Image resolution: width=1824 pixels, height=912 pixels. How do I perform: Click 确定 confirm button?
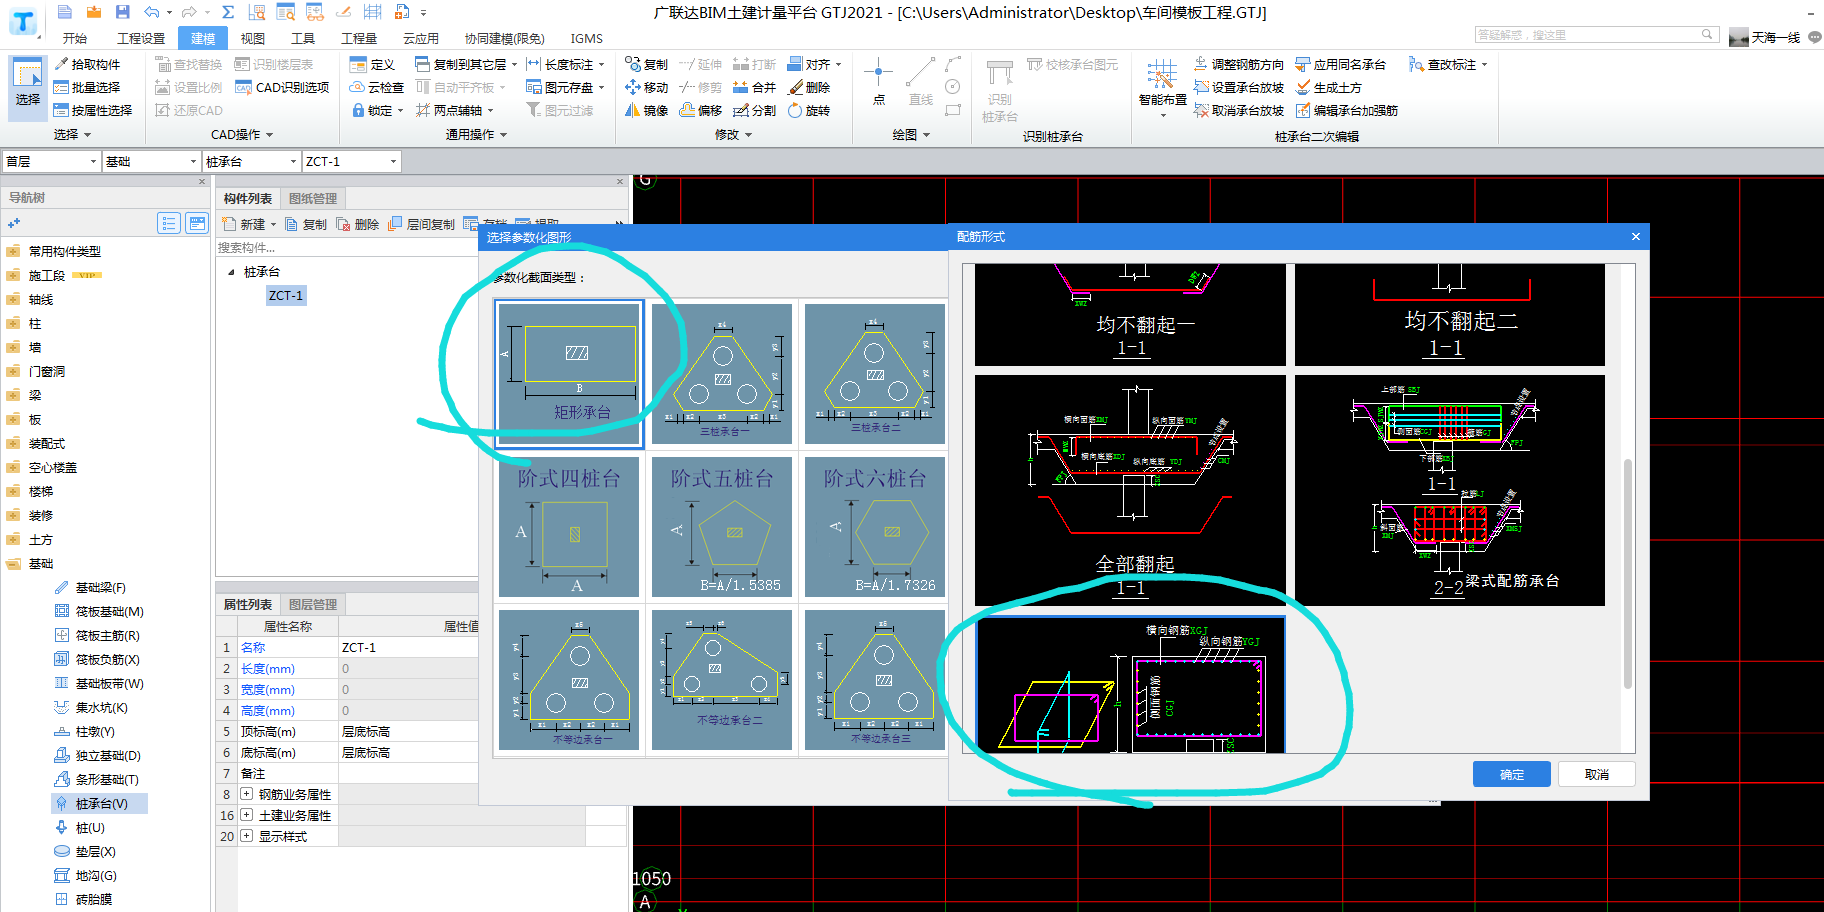coord(1512,774)
